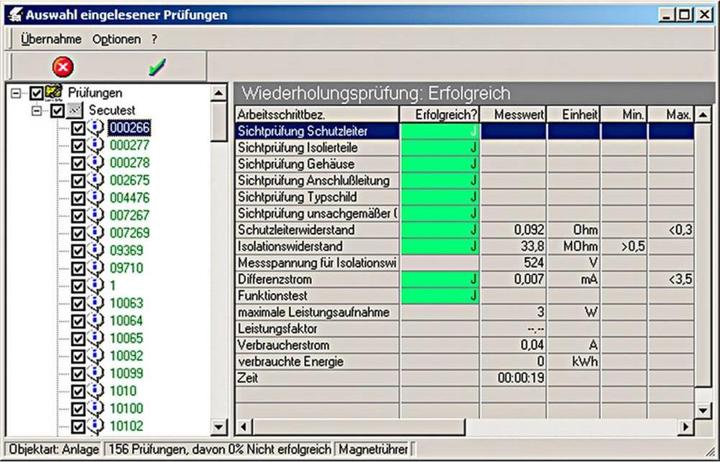Viewport: 720px width, 462px height.
Task: Click the test icon beside 09710
Action: [x=96, y=268]
